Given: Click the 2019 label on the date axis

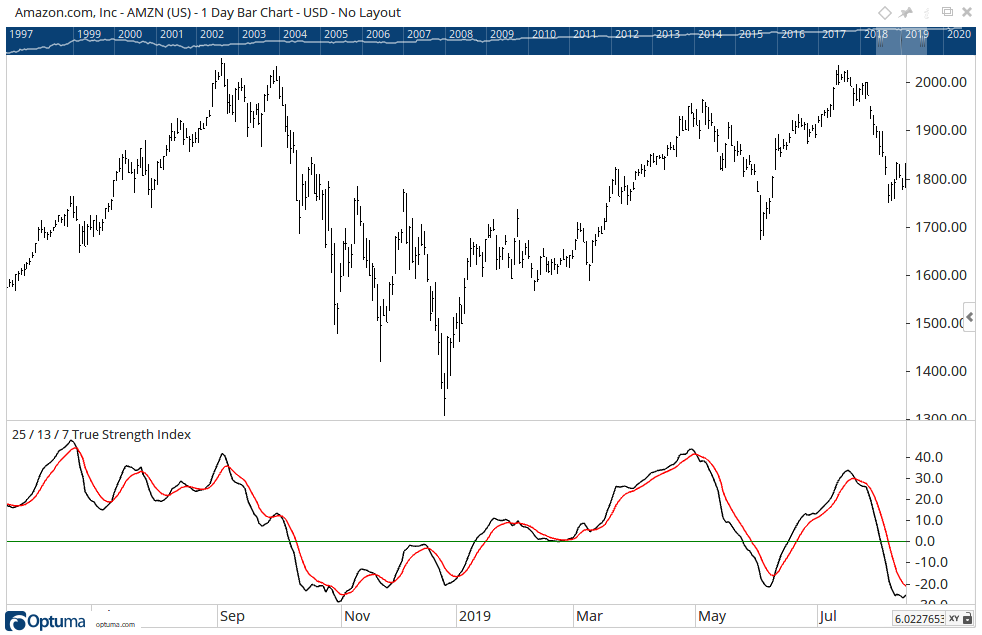Looking at the screenshot, I should pyautogui.click(x=475, y=616).
